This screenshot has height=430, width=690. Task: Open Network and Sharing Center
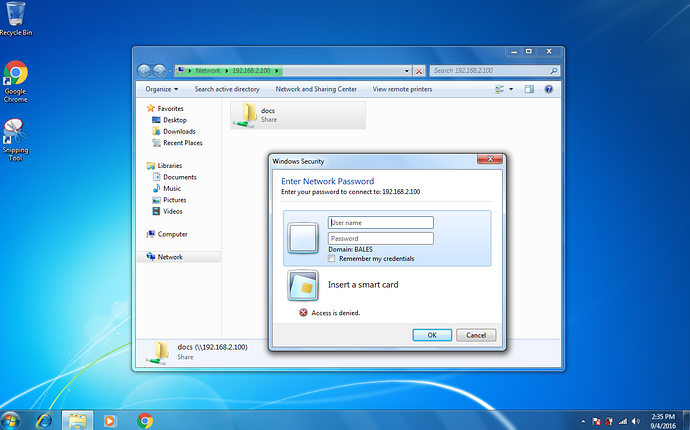pos(316,89)
